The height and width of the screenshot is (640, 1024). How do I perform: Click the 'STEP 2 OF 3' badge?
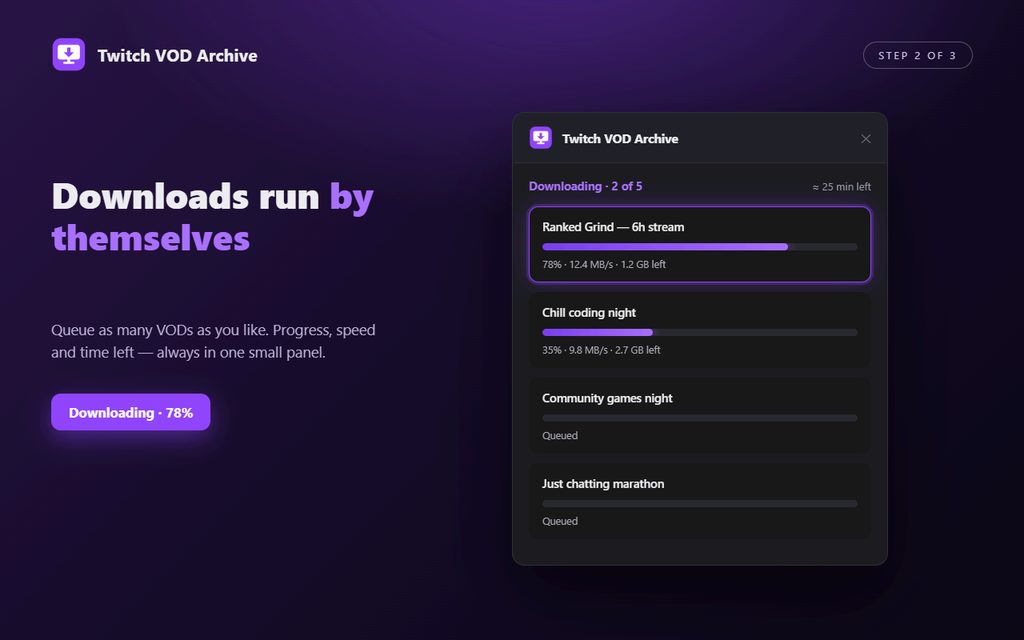918,56
